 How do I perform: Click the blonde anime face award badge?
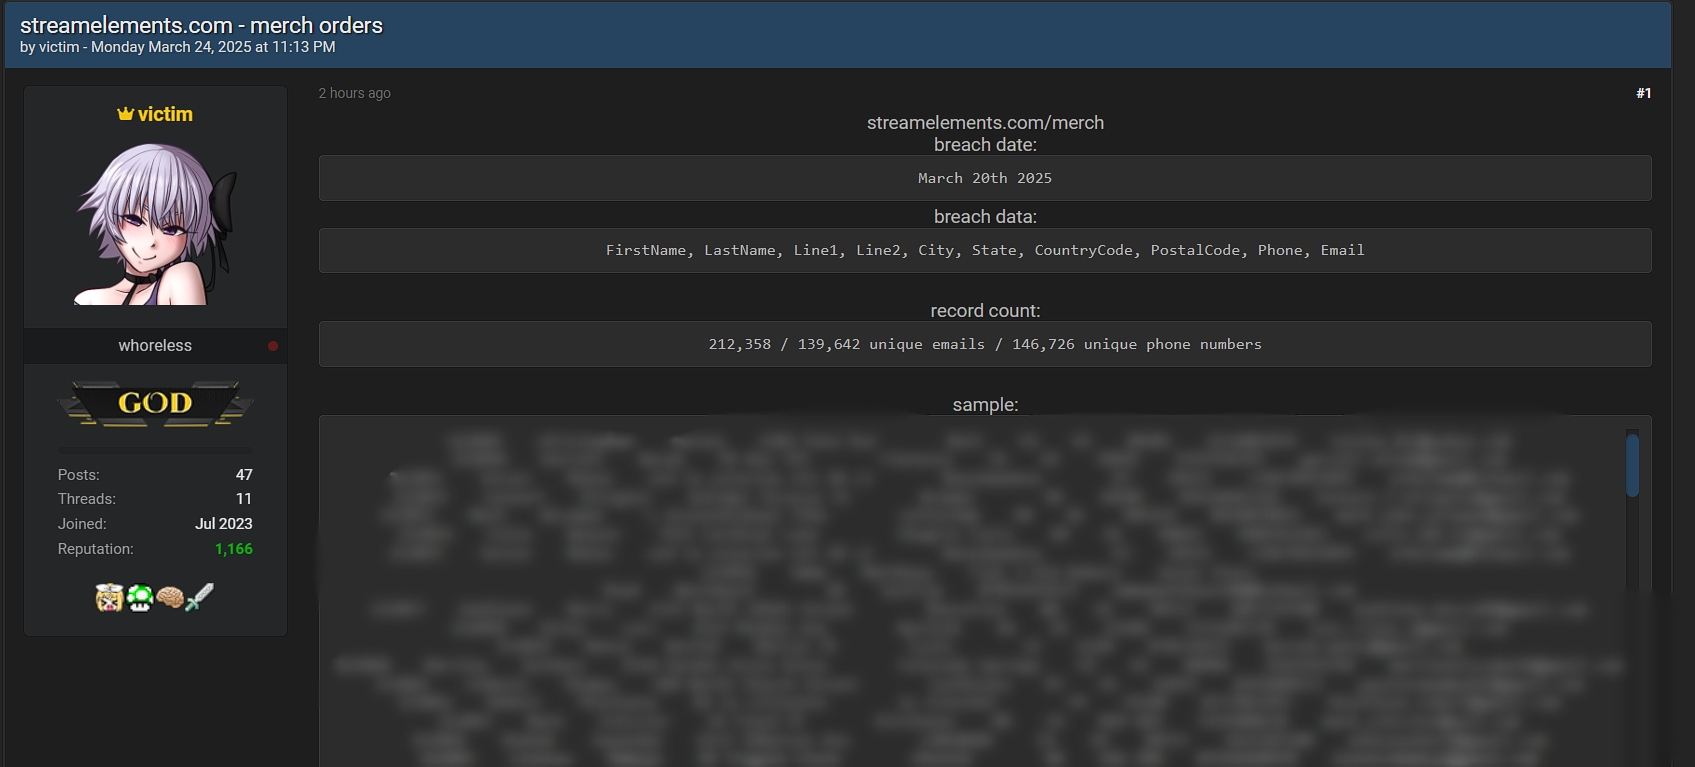coord(109,597)
